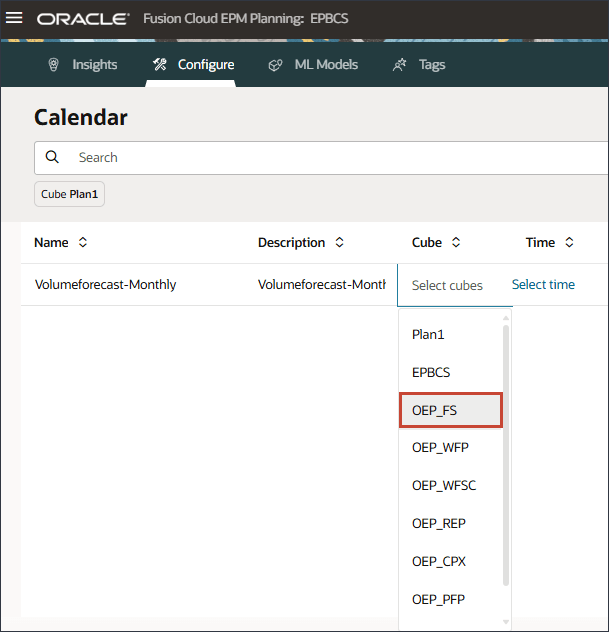
Task: Click the Oracle logo
Action: (83, 19)
